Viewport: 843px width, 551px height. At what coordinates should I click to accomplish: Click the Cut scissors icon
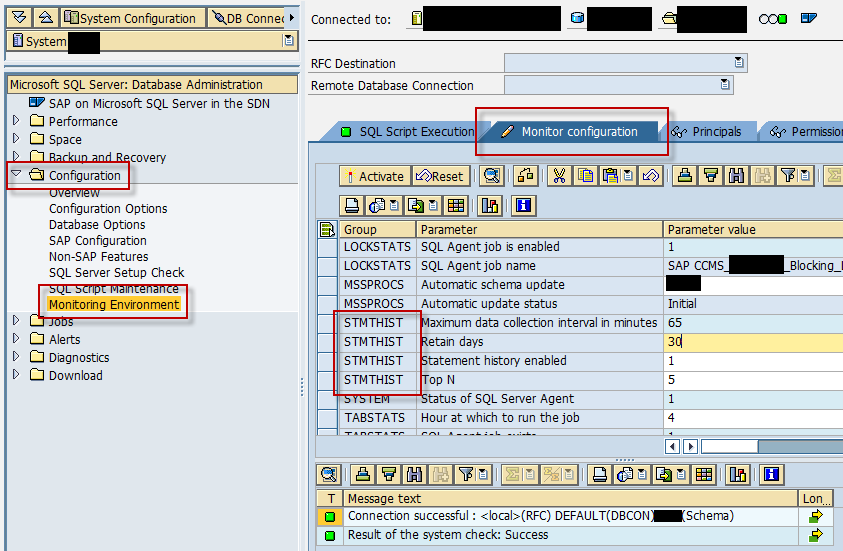click(x=559, y=176)
